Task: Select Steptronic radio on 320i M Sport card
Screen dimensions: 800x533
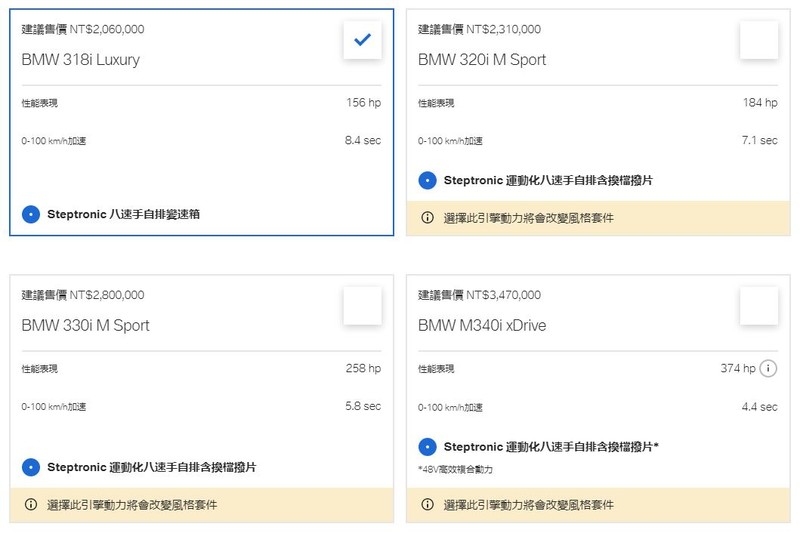Action: coord(427,181)
